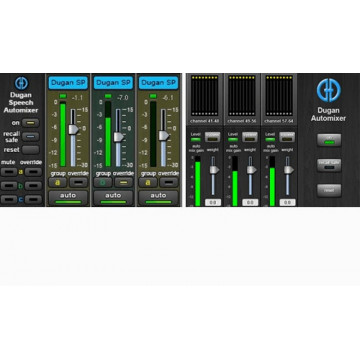Click the auto mix gain meter under channel 41-48
Image resolution: width=360 pixels, height=360 pixels.
point(198,181)
